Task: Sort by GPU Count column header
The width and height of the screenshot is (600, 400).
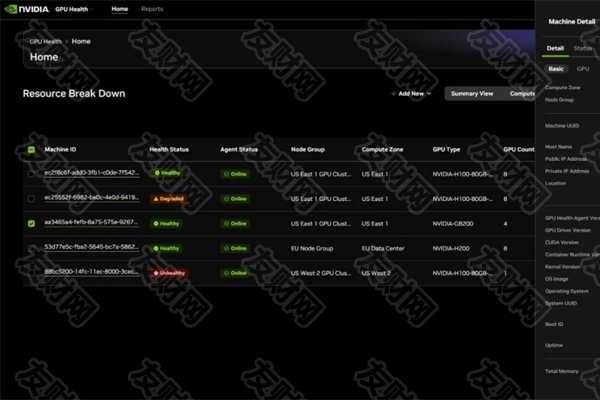Action: point(518,149)
